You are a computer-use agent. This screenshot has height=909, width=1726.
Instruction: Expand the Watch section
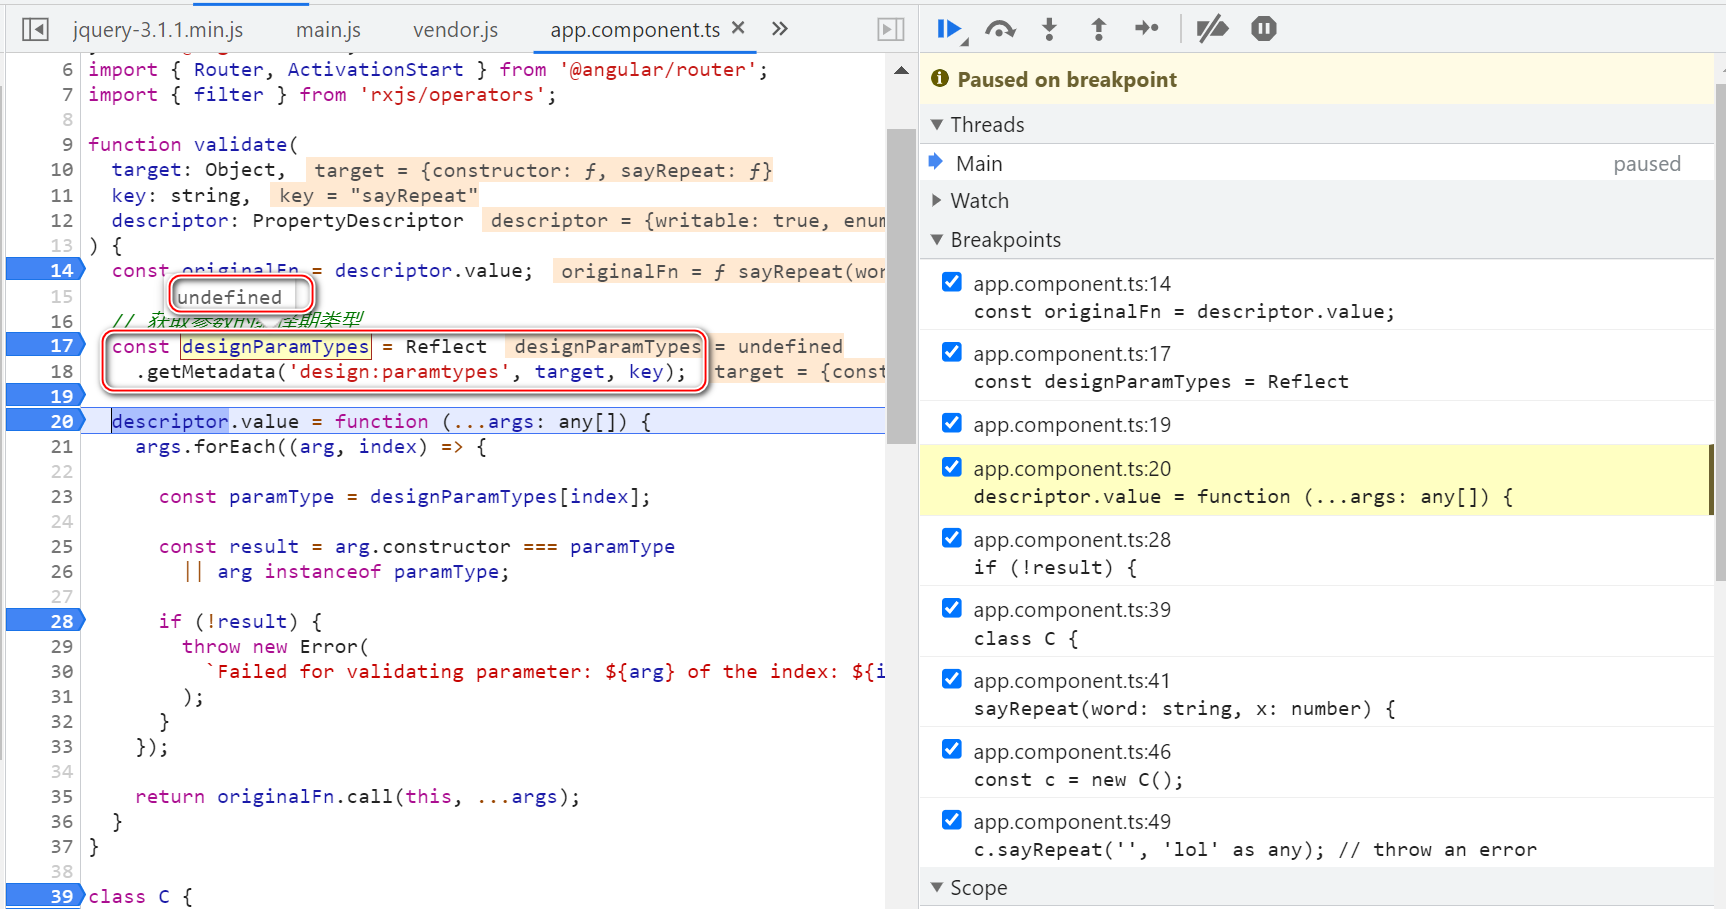click(937, 200)
